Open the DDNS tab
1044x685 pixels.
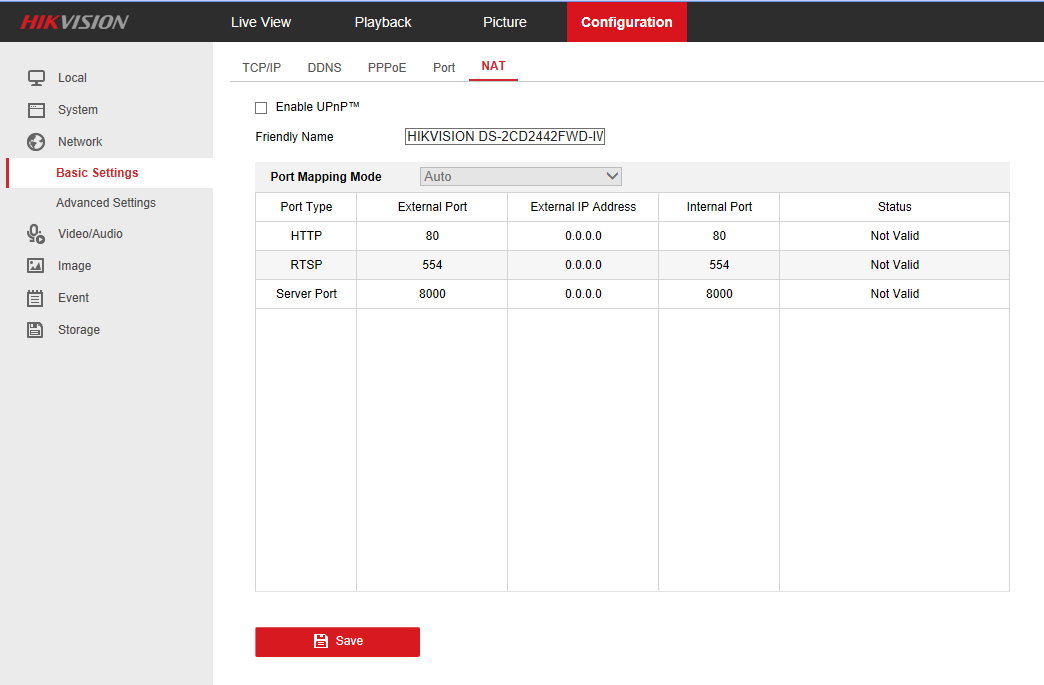pos(324,67)
